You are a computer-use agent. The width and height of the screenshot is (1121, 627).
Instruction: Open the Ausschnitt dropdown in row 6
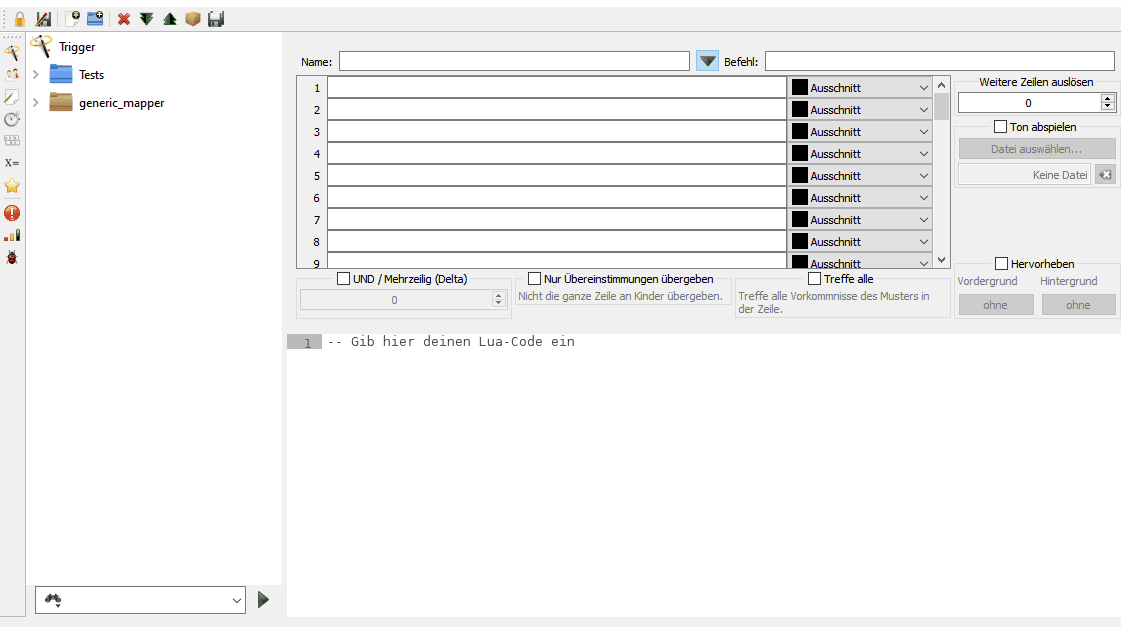click(x=859, y=197)
